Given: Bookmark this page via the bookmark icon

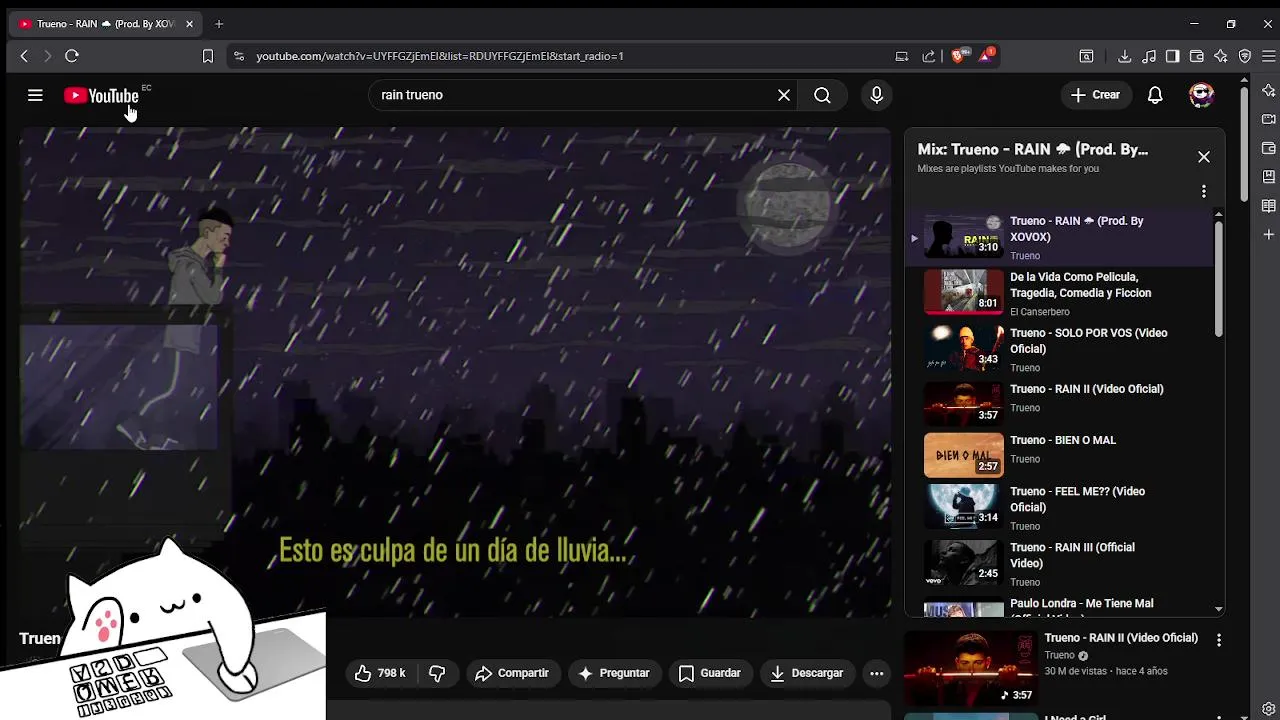Looking at the screenshot, I should [x=208, y=56].
